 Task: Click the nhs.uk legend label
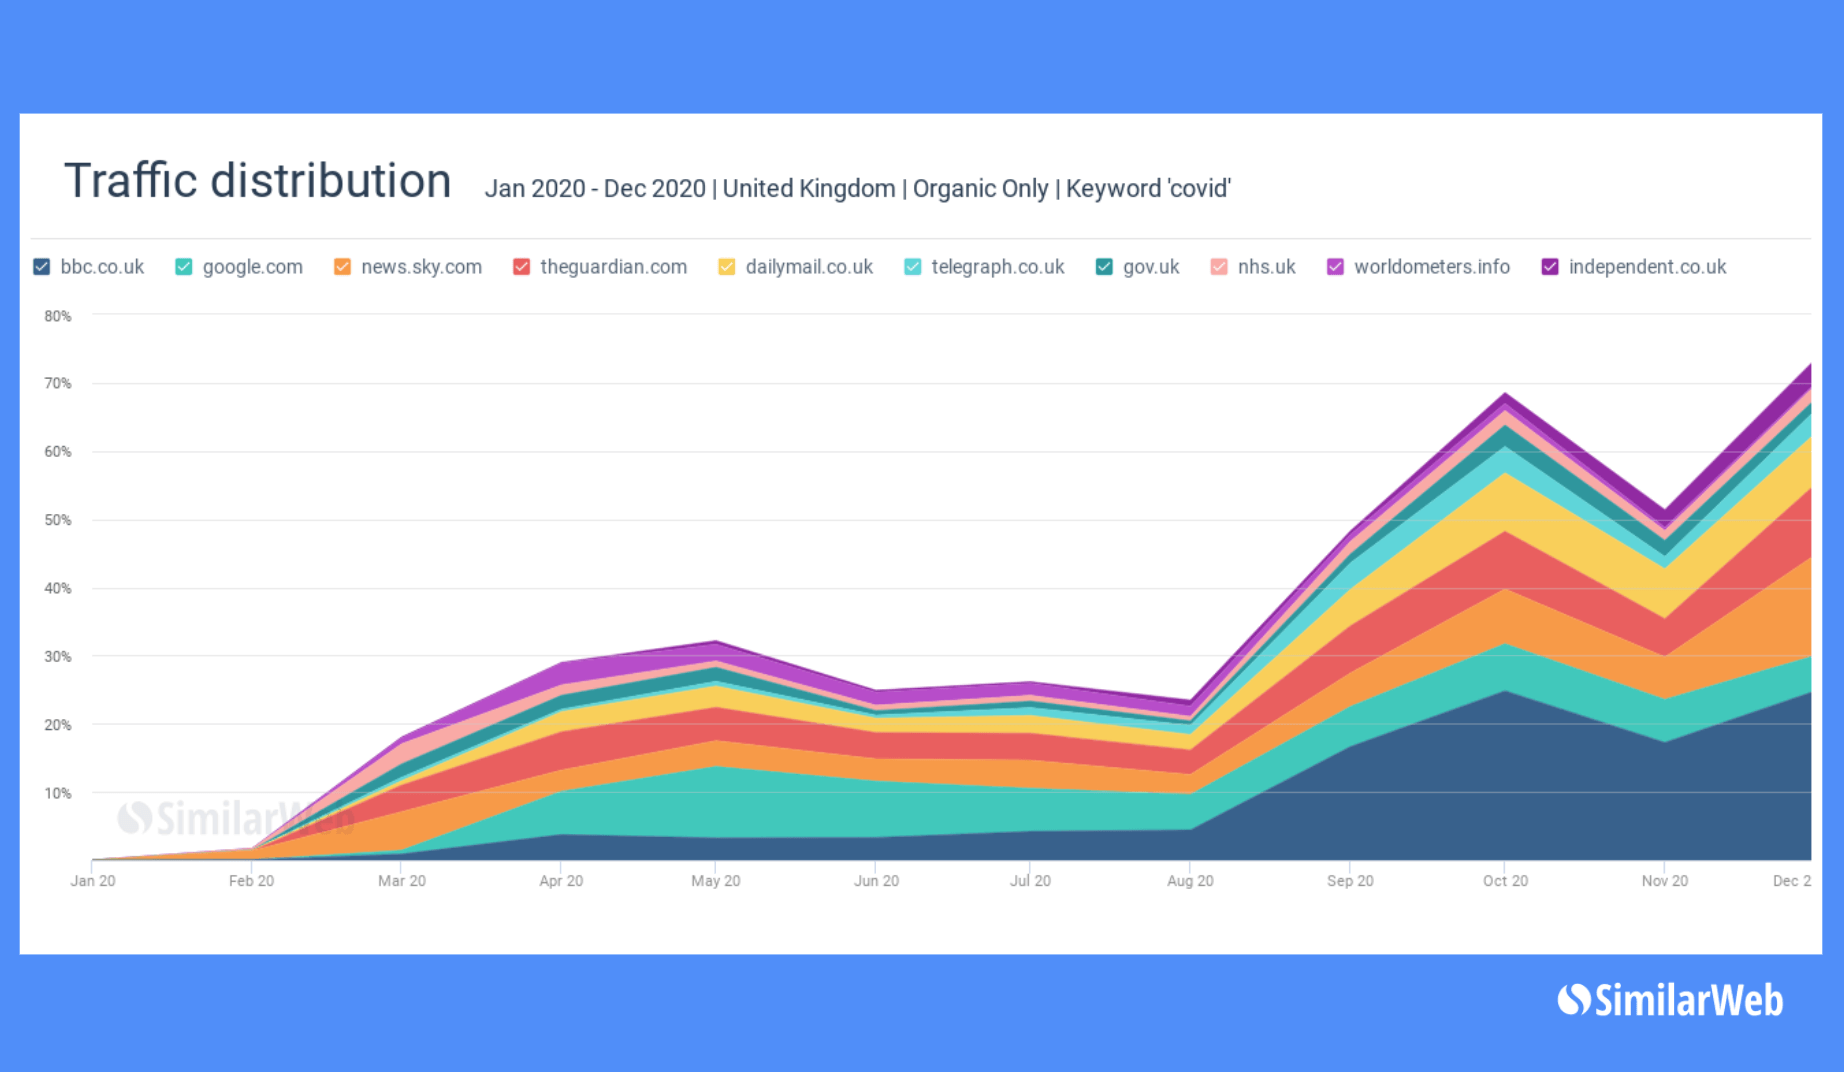click(x=1266, y=267)
